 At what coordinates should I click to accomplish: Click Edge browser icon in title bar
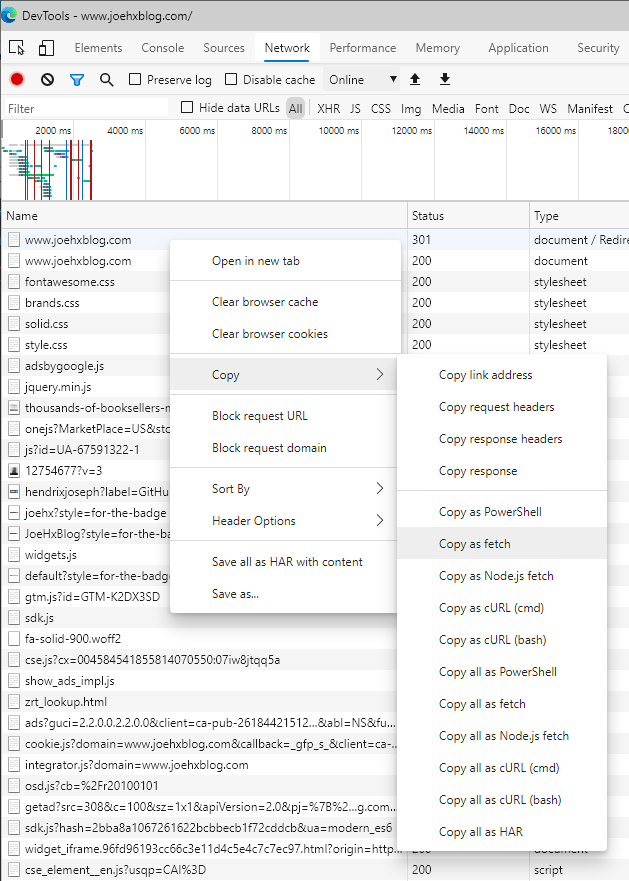(x=8, y=15)
